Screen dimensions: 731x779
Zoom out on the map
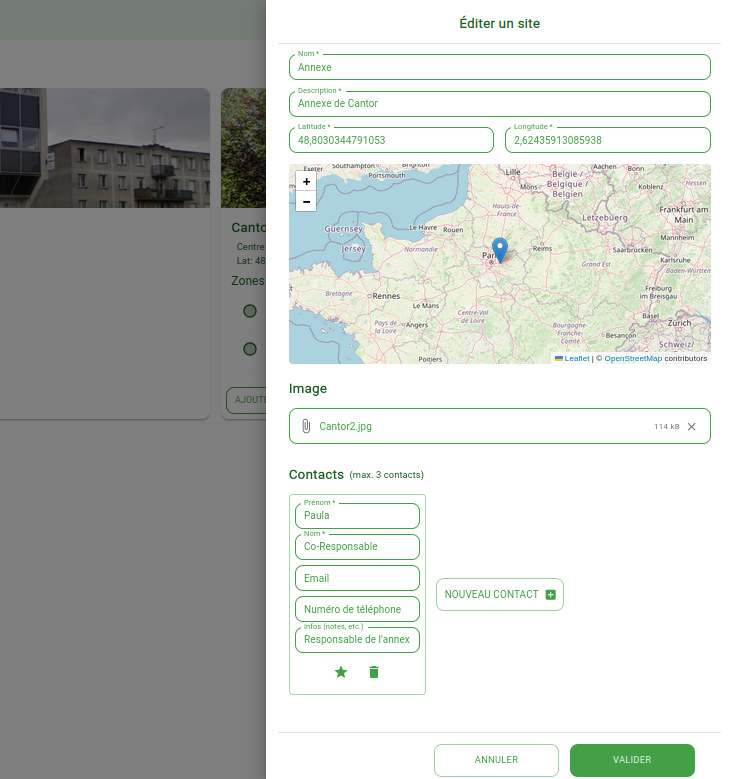click(x=306, y=202)
